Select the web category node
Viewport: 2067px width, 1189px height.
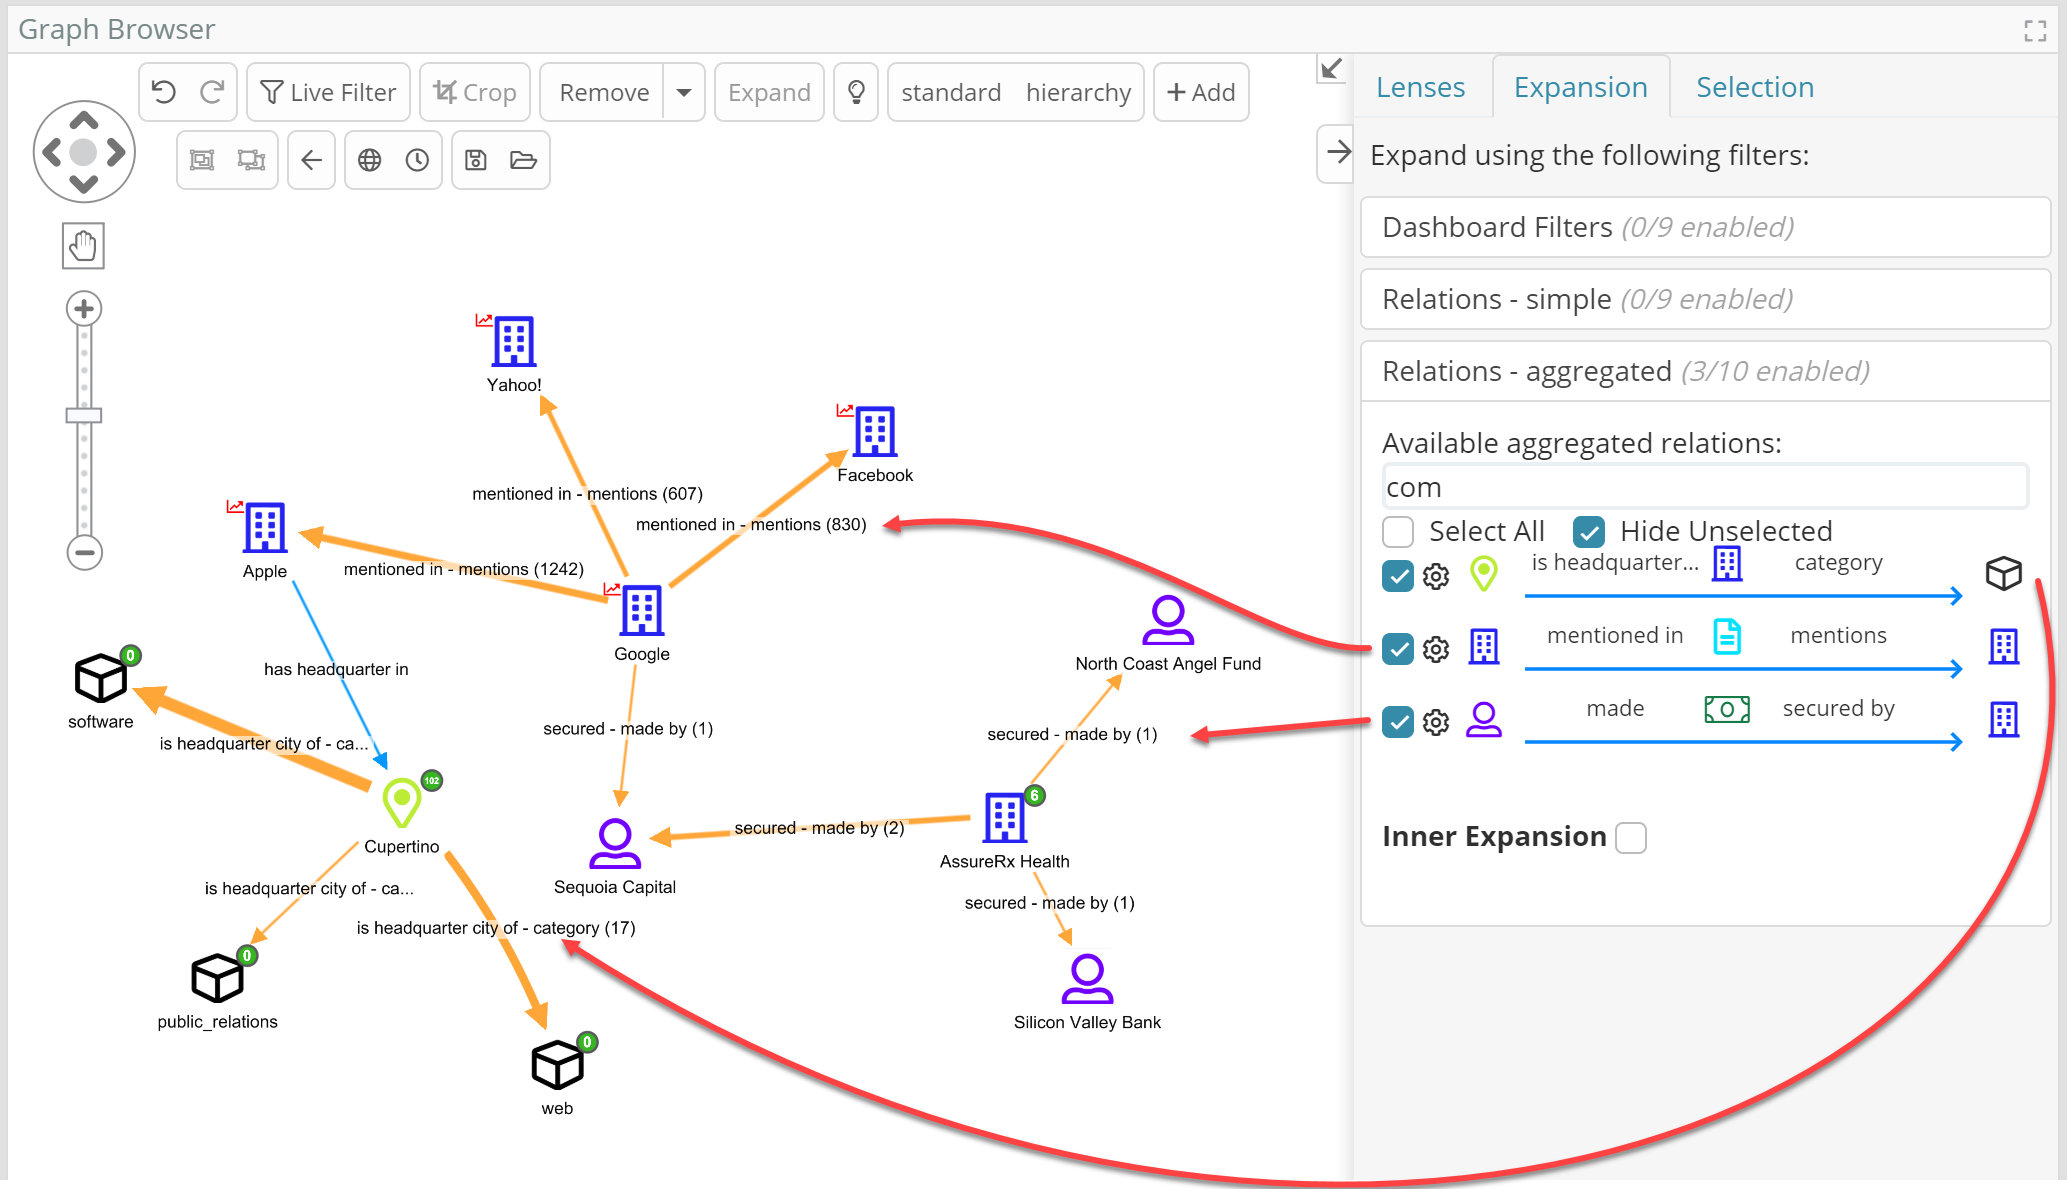click(557, 1065)
